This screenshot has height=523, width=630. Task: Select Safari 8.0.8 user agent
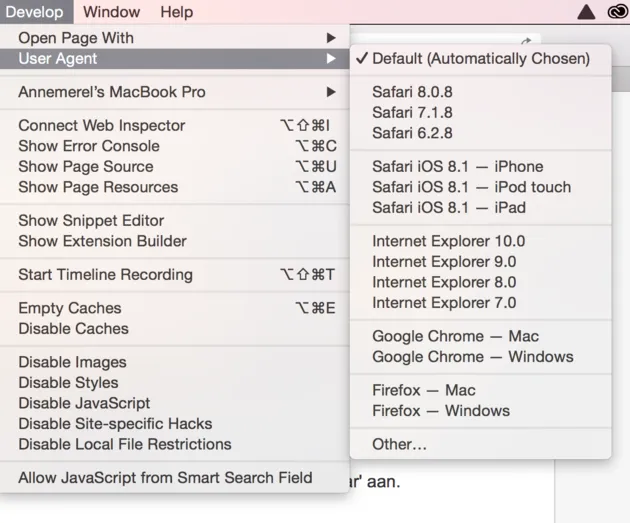pos(481,92)
